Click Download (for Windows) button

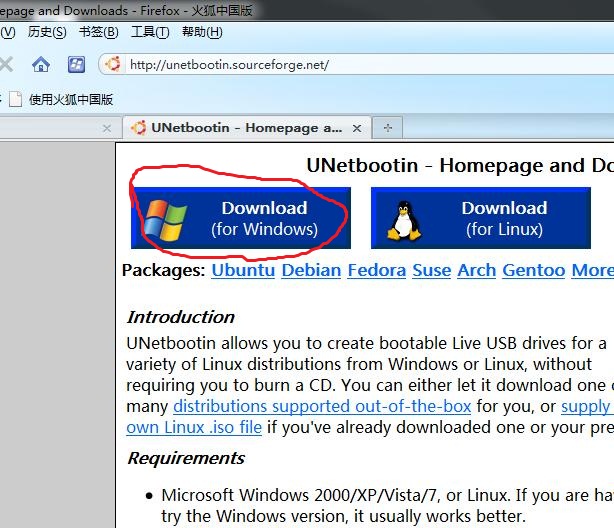click(241, 218)
